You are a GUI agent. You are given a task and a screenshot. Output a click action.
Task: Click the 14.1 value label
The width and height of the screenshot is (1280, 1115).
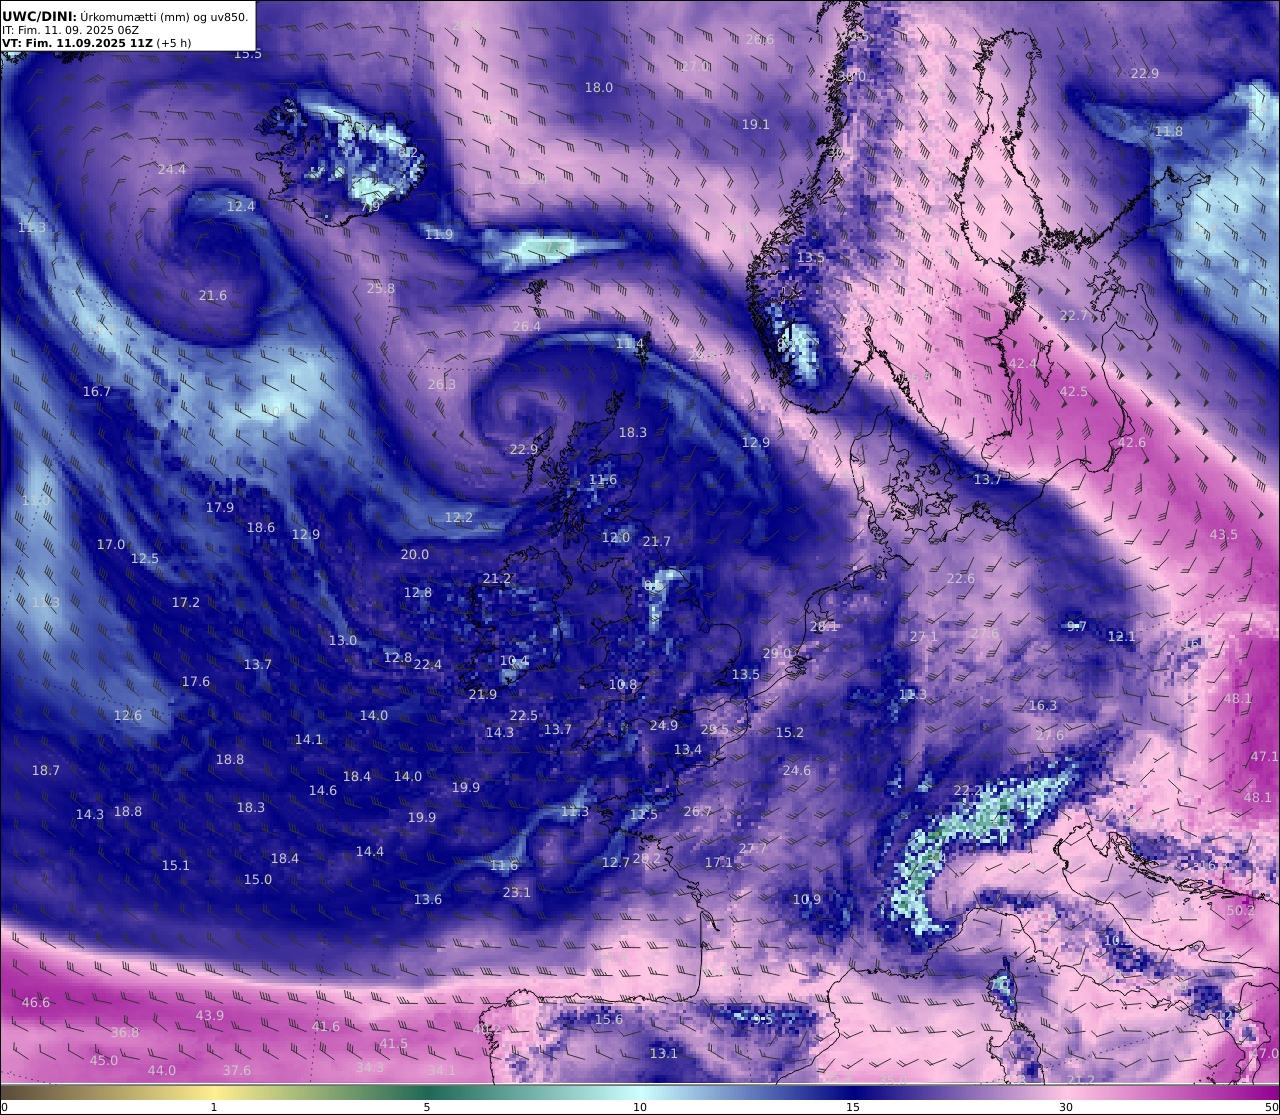(x=309, y=739)
